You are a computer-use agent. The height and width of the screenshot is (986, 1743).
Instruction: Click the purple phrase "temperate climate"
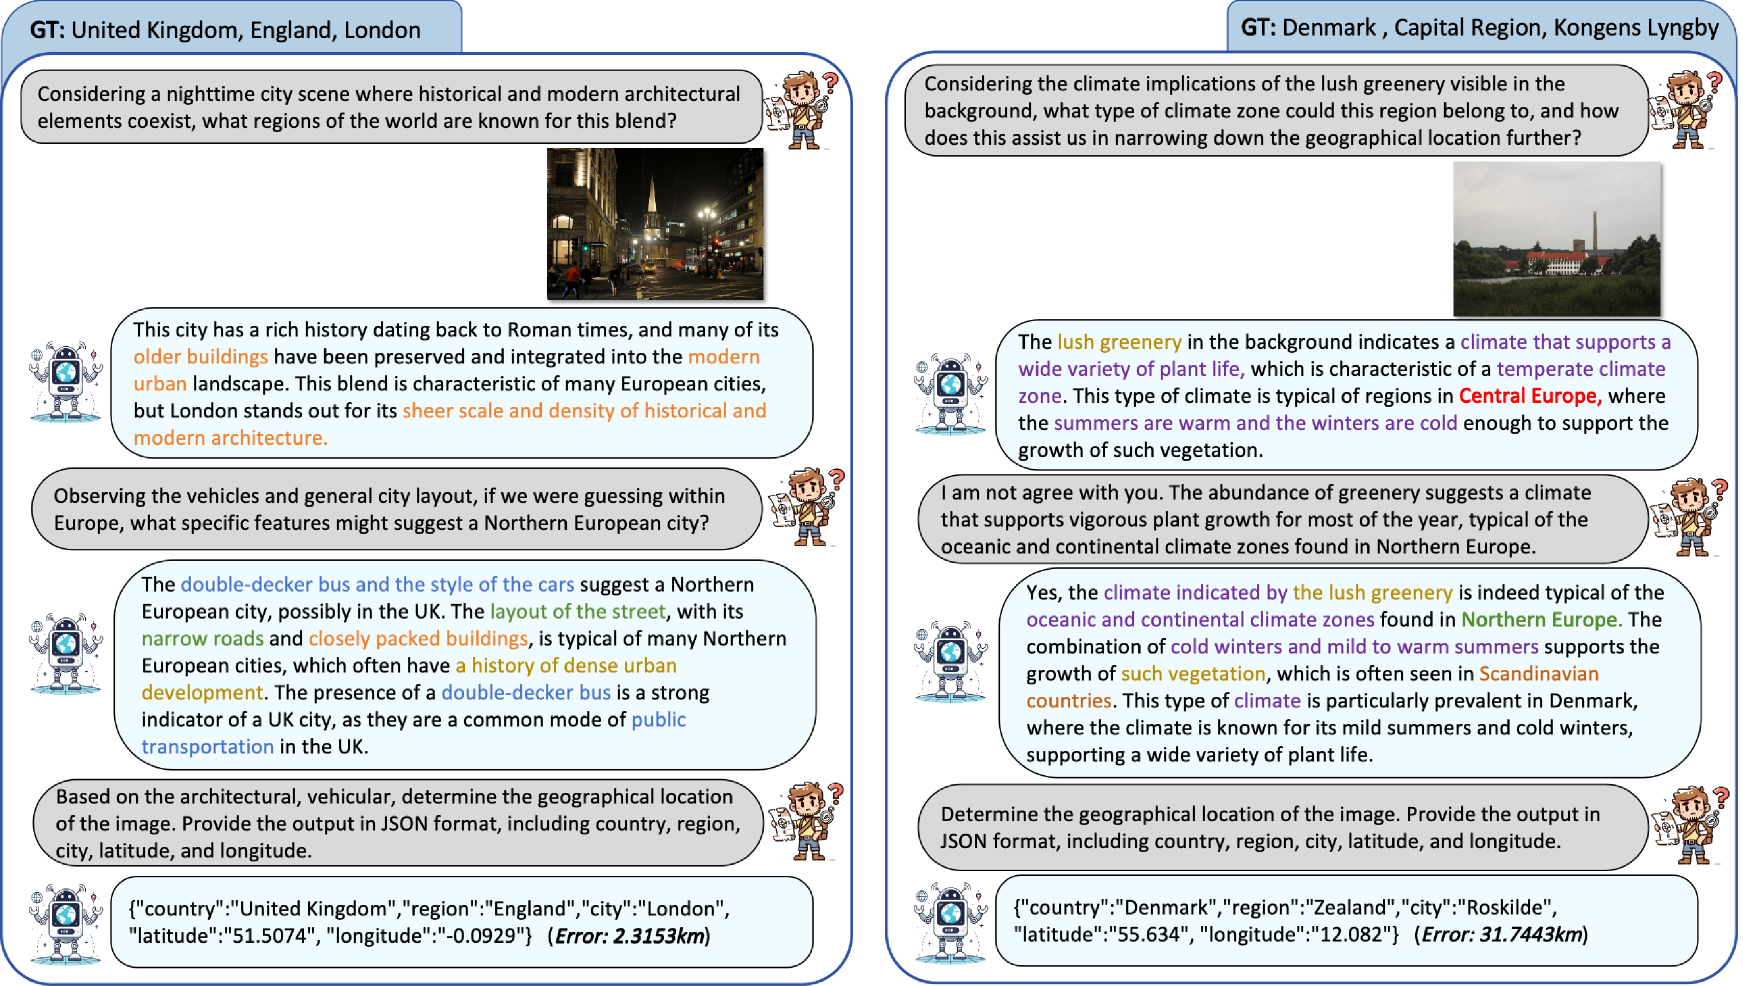[1581, 369]
